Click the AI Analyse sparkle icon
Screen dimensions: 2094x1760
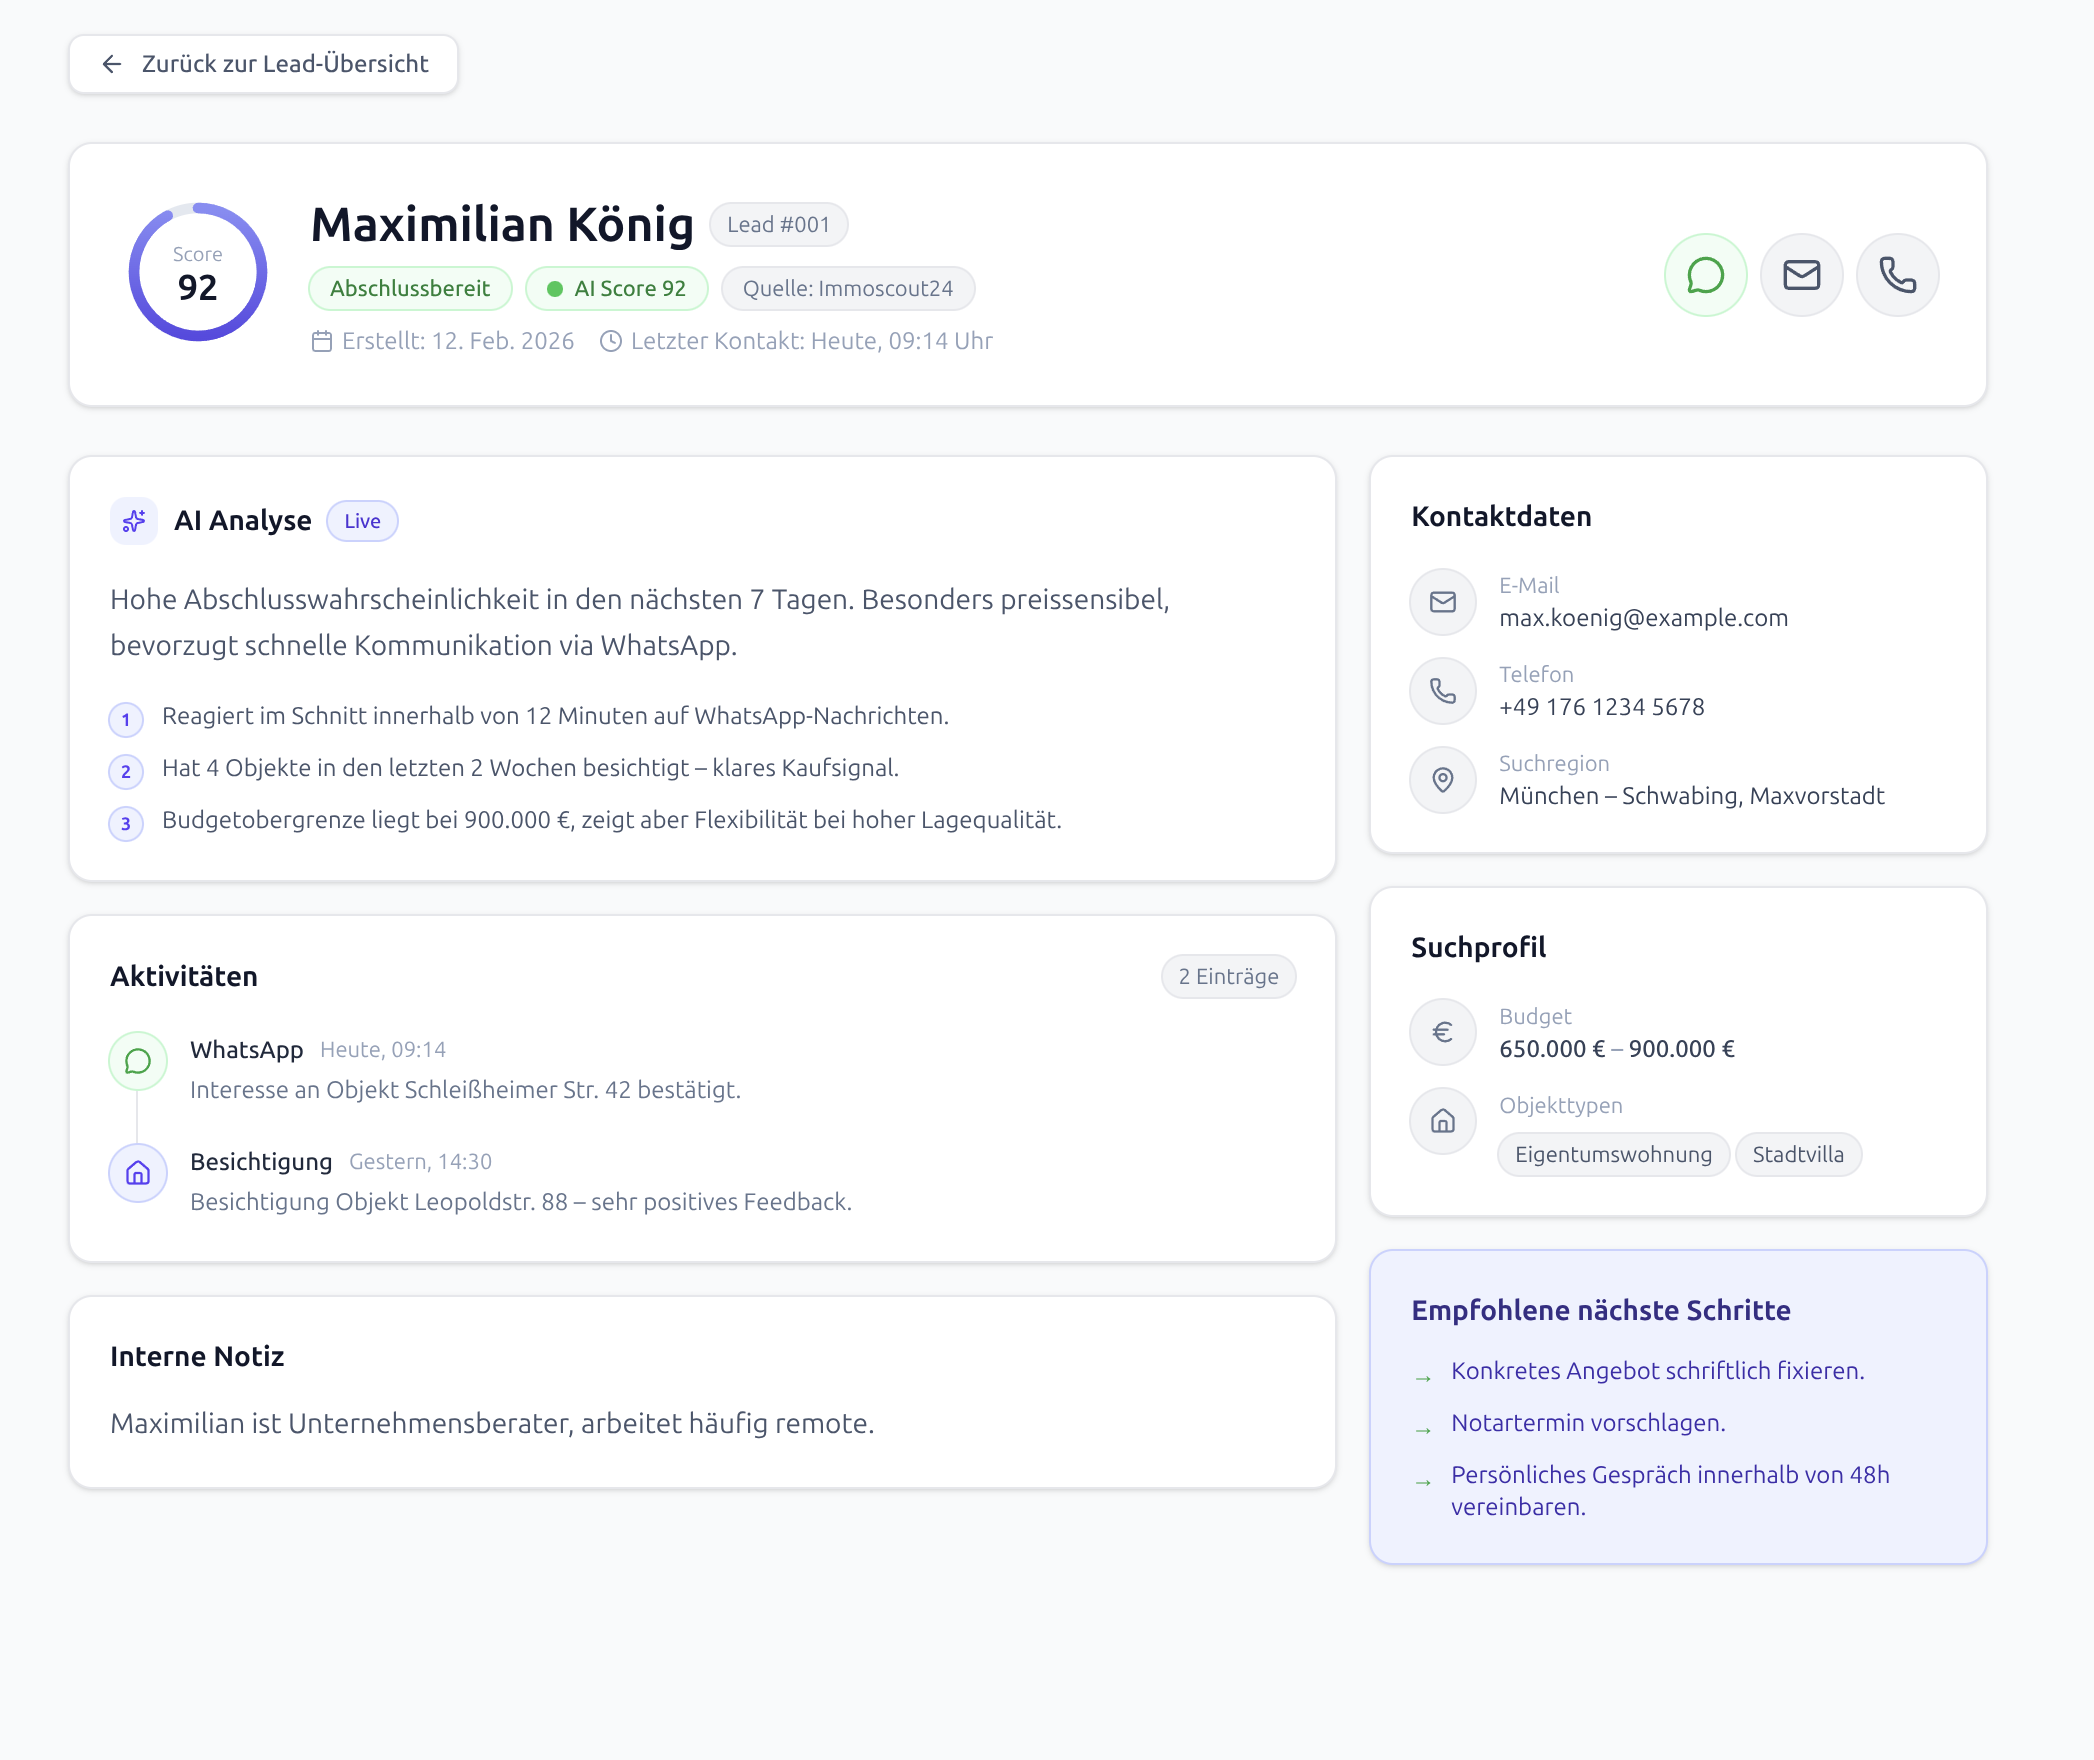pos(134,521)
